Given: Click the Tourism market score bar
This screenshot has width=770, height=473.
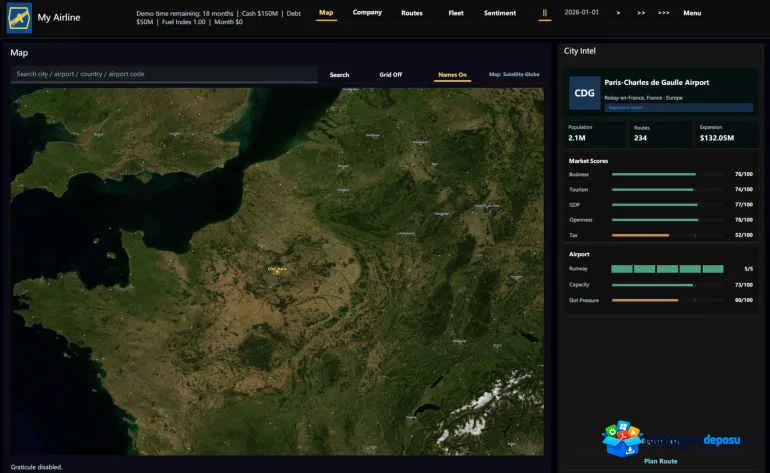Looking at the screenshot, I should [x=666, y=190].
